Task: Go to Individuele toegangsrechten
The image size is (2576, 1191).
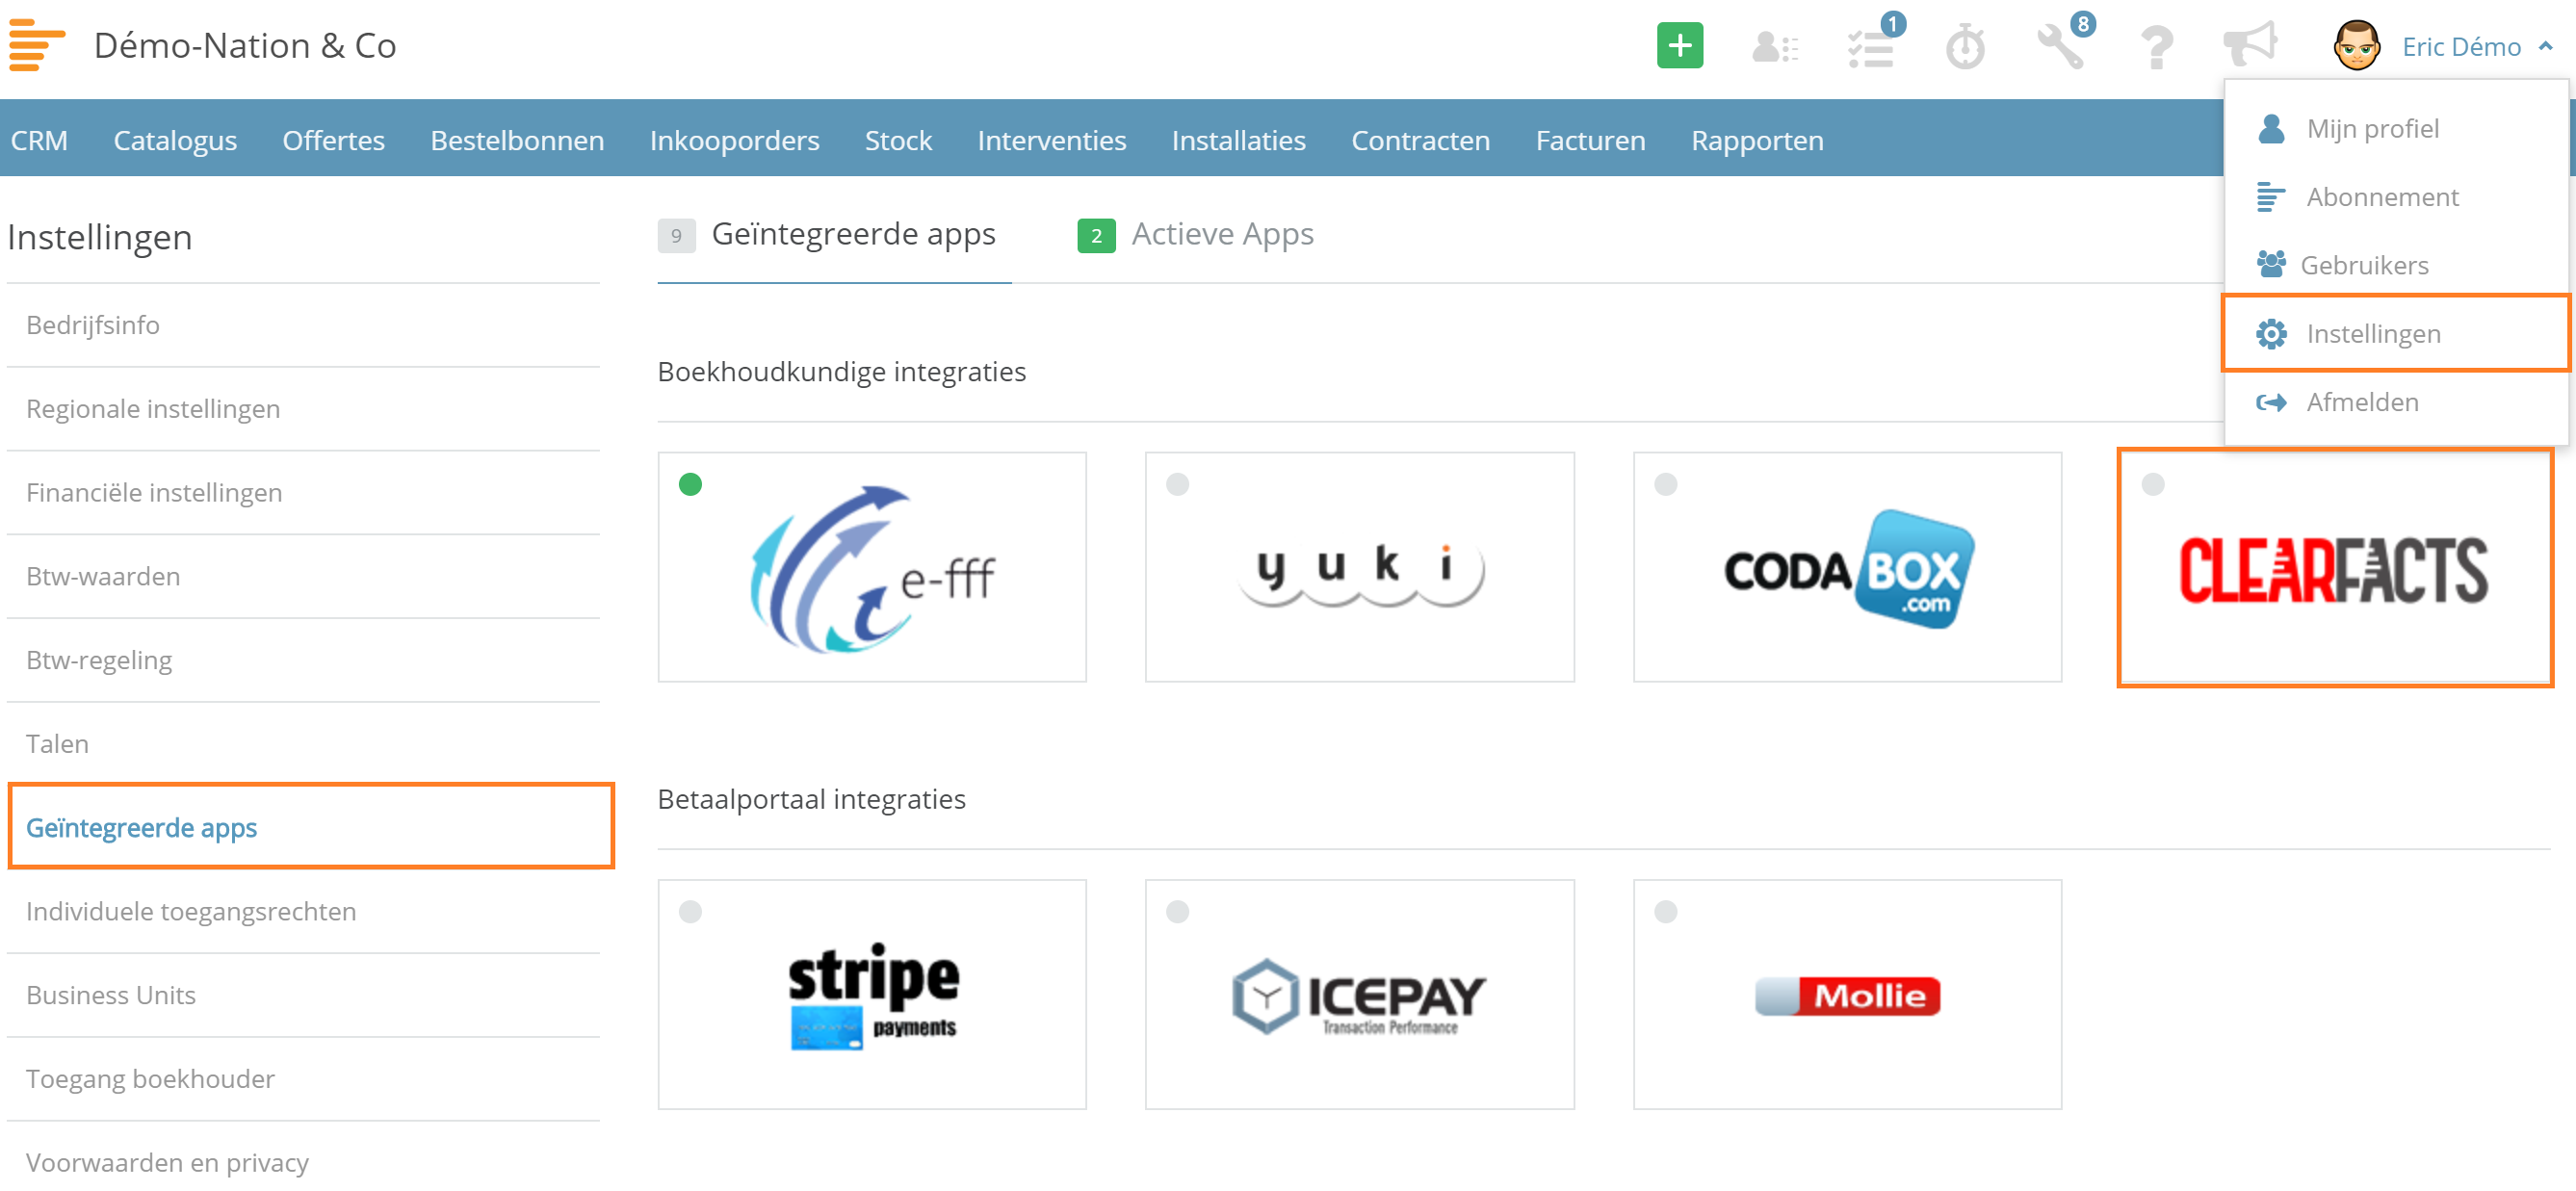Action: (x=303, y=912)
